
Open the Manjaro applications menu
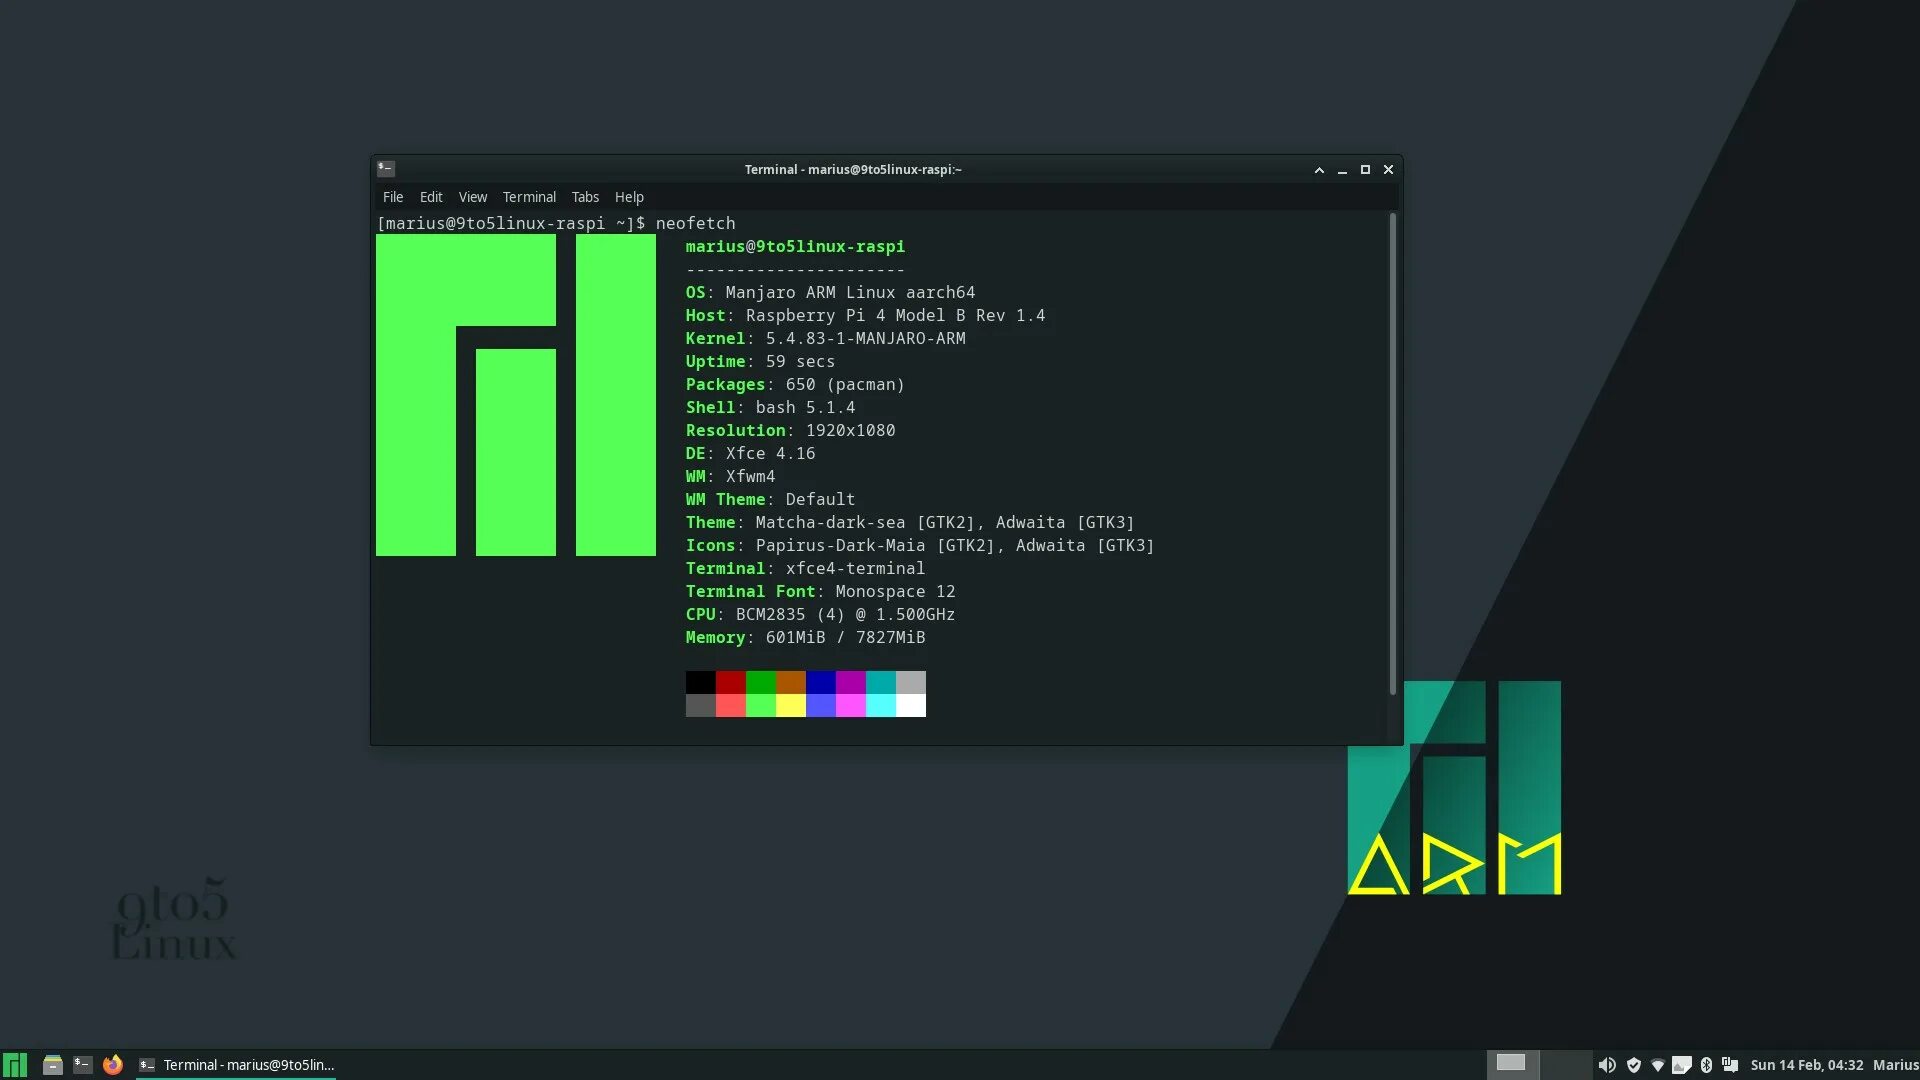coord(15,1065)
